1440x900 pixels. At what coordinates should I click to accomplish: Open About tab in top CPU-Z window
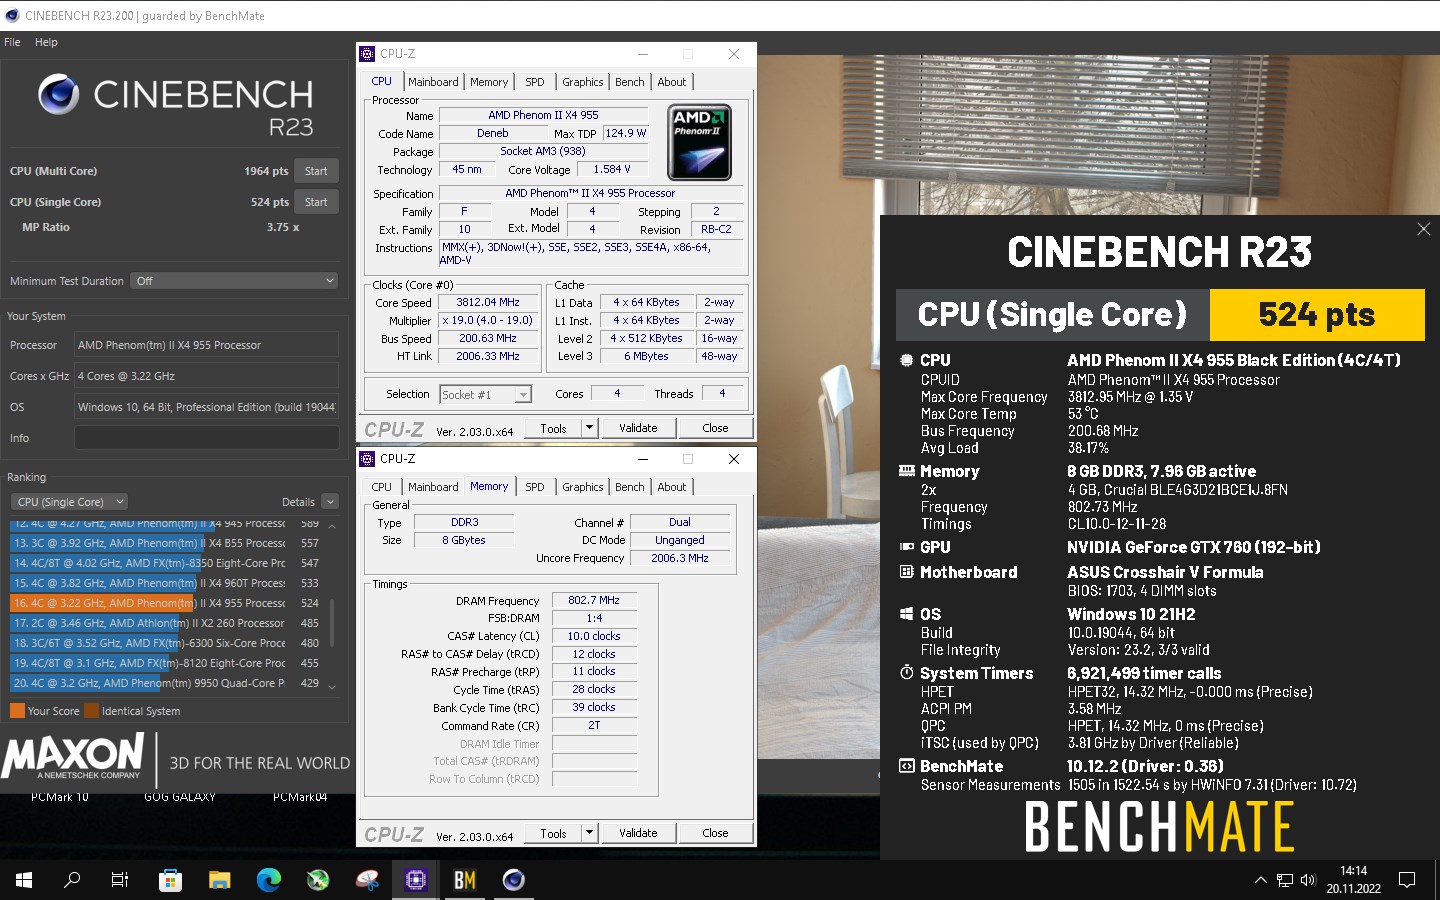(672, 82)
